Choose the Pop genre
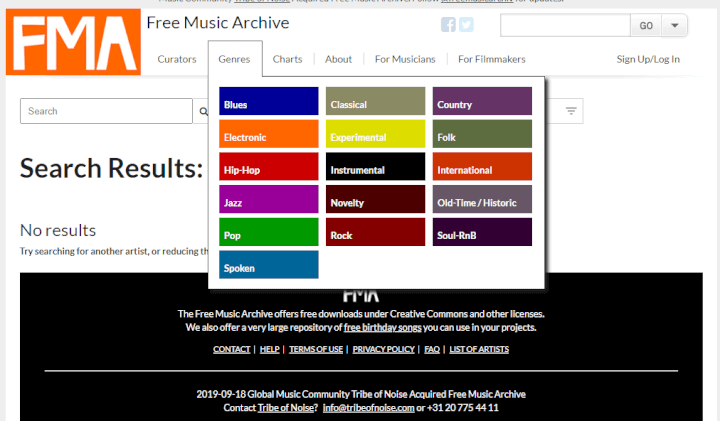 (x=269, y=232)
